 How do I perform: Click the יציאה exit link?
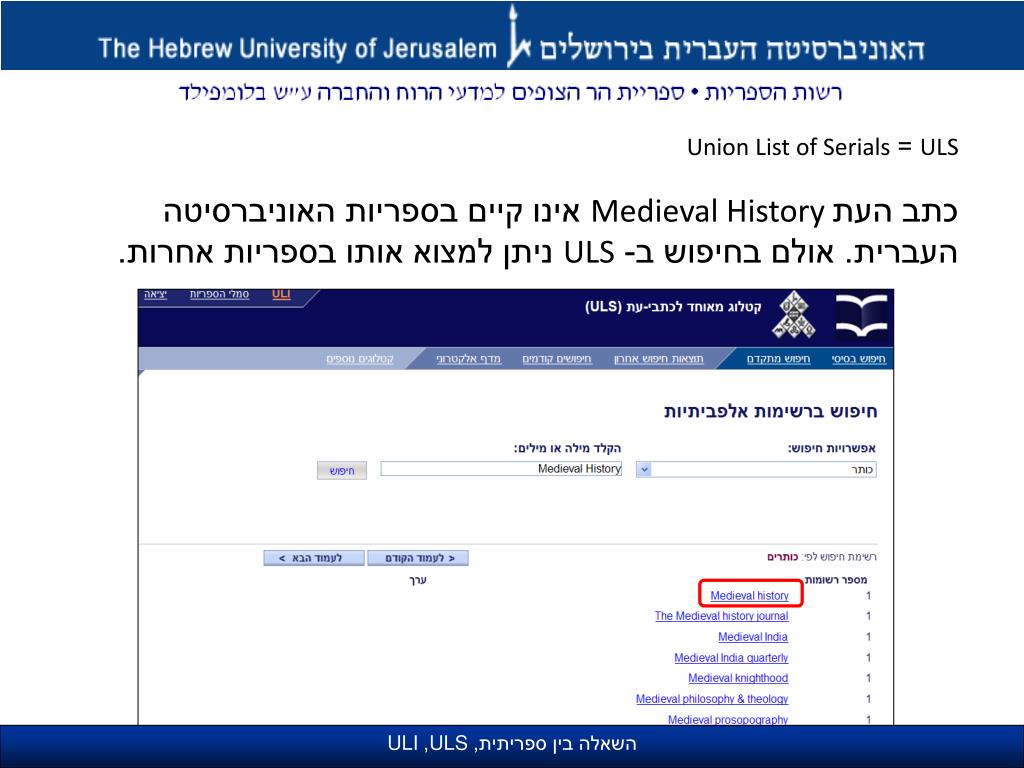155,294
